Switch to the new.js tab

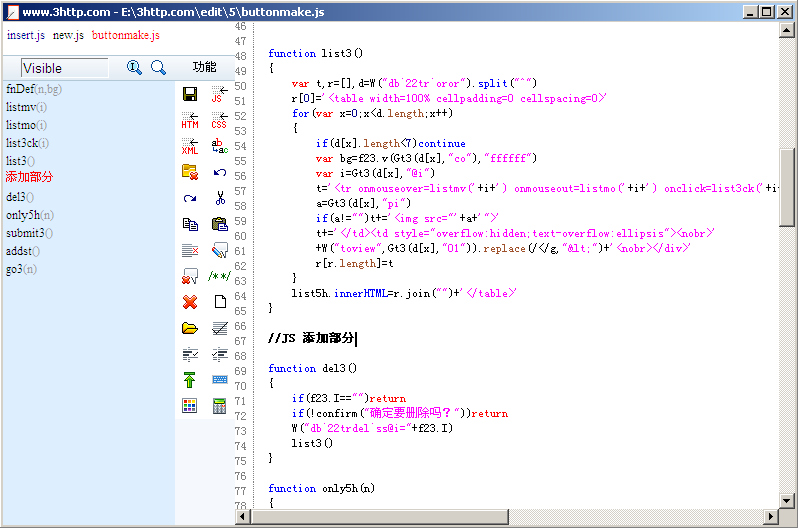tap(68, 35)
